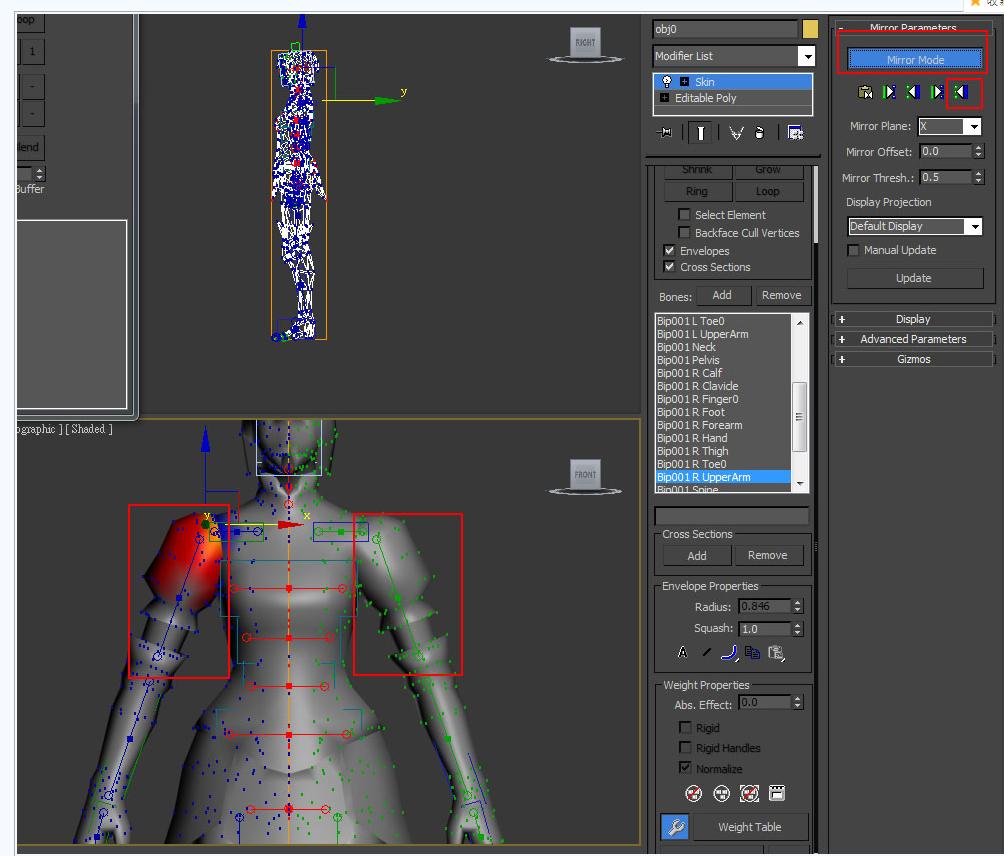Screen dimensions: 1004x856
Task: Disable the Normalize checkbox
Action: click(686, 768)
